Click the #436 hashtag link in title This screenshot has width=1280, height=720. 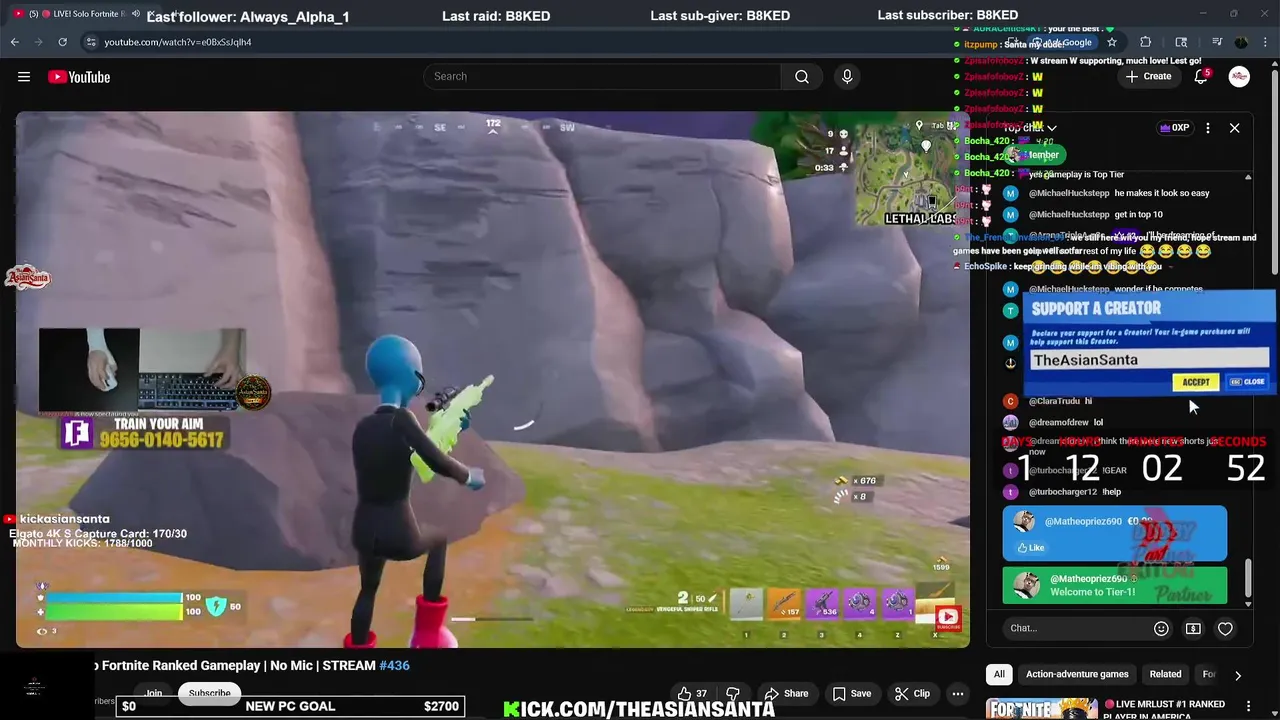(394, 665)
